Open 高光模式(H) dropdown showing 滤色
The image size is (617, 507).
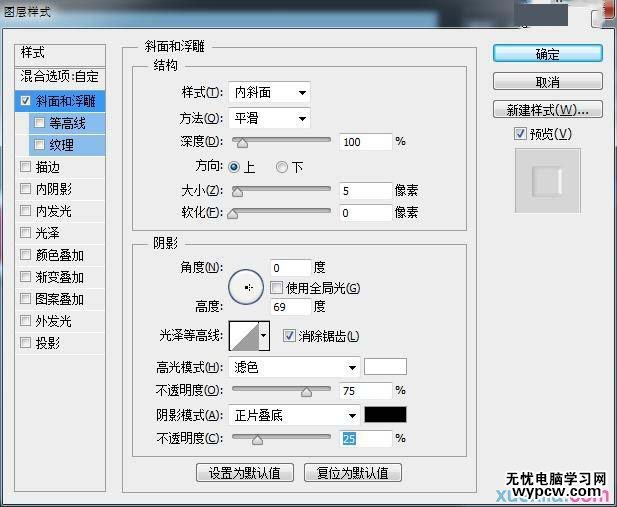coord(294,368)
